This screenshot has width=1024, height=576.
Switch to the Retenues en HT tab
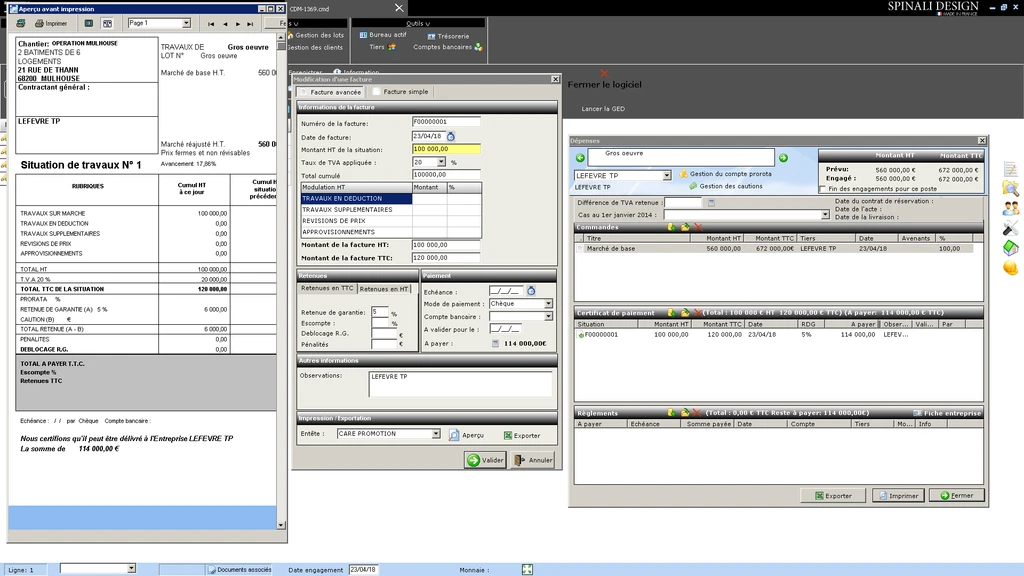(385, 289)
